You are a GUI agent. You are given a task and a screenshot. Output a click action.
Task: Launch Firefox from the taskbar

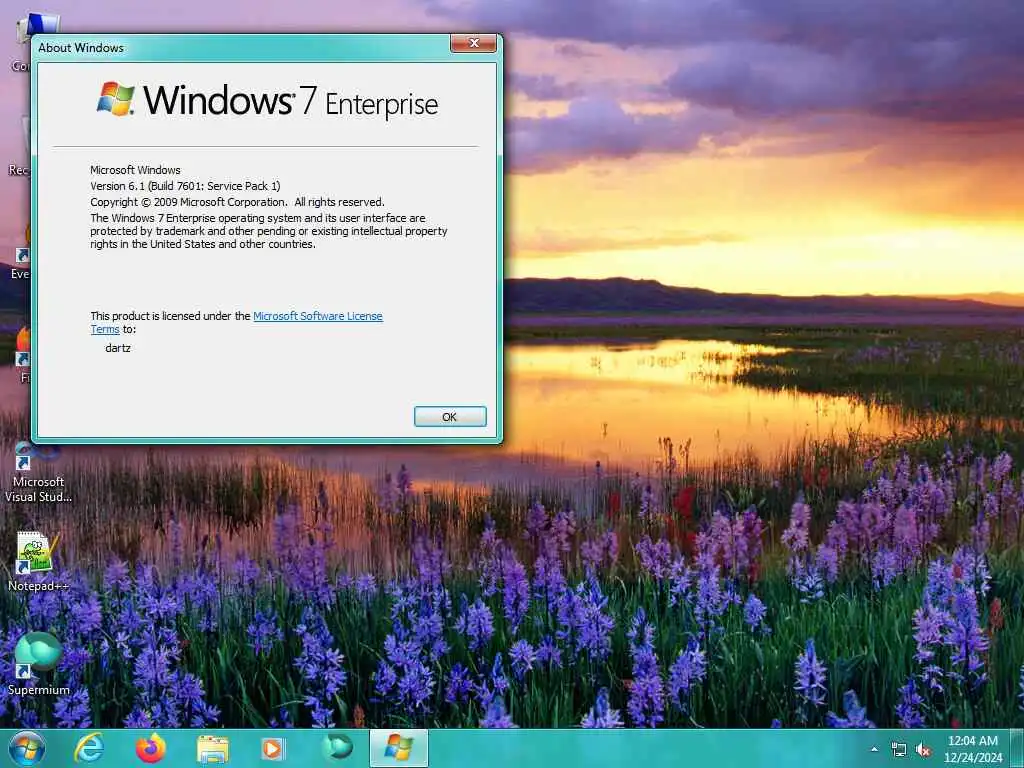click(151, 748)
